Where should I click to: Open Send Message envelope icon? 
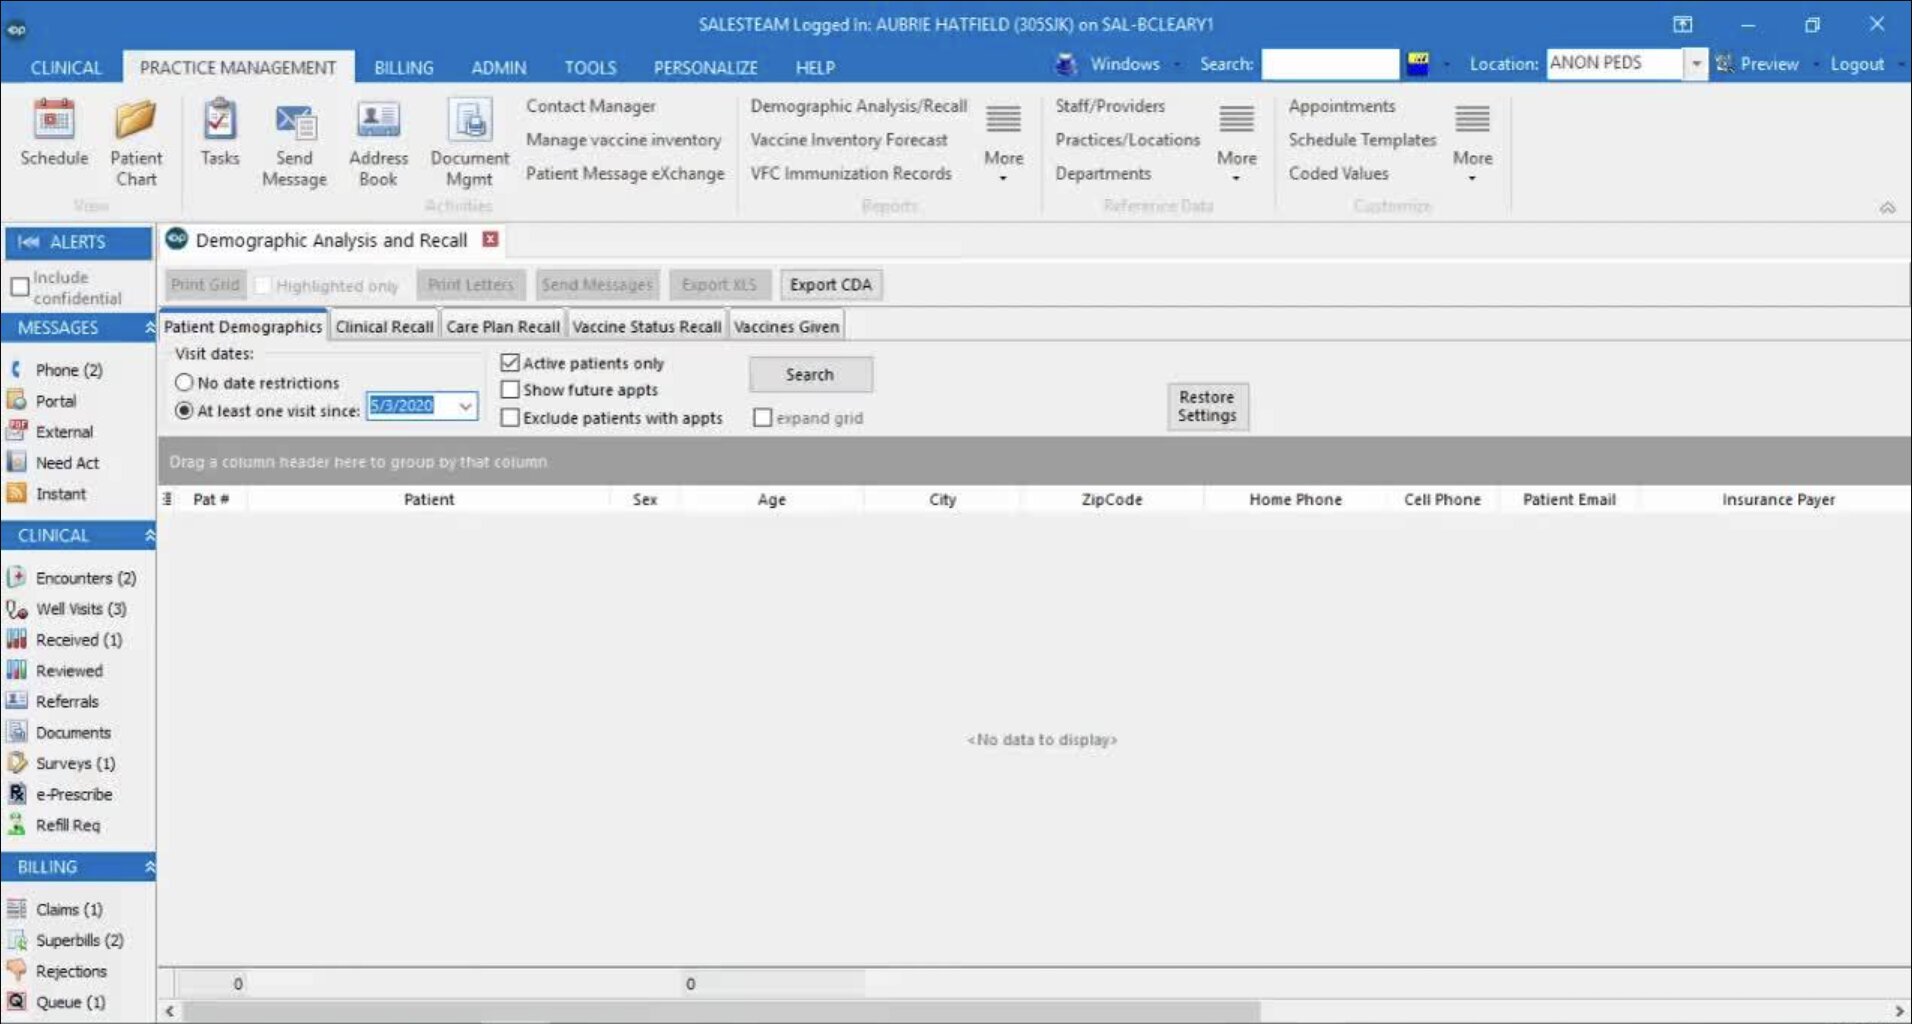pos(294,122)
